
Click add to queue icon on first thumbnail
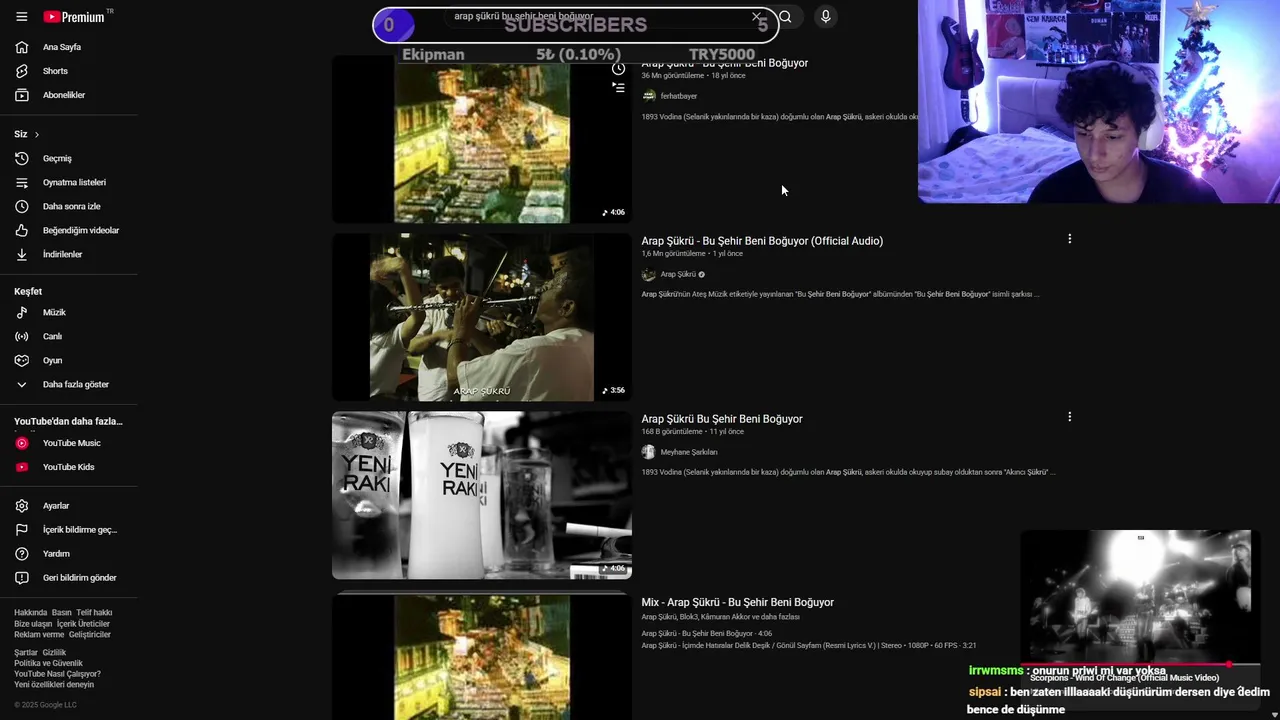click(x=618, y=88)
